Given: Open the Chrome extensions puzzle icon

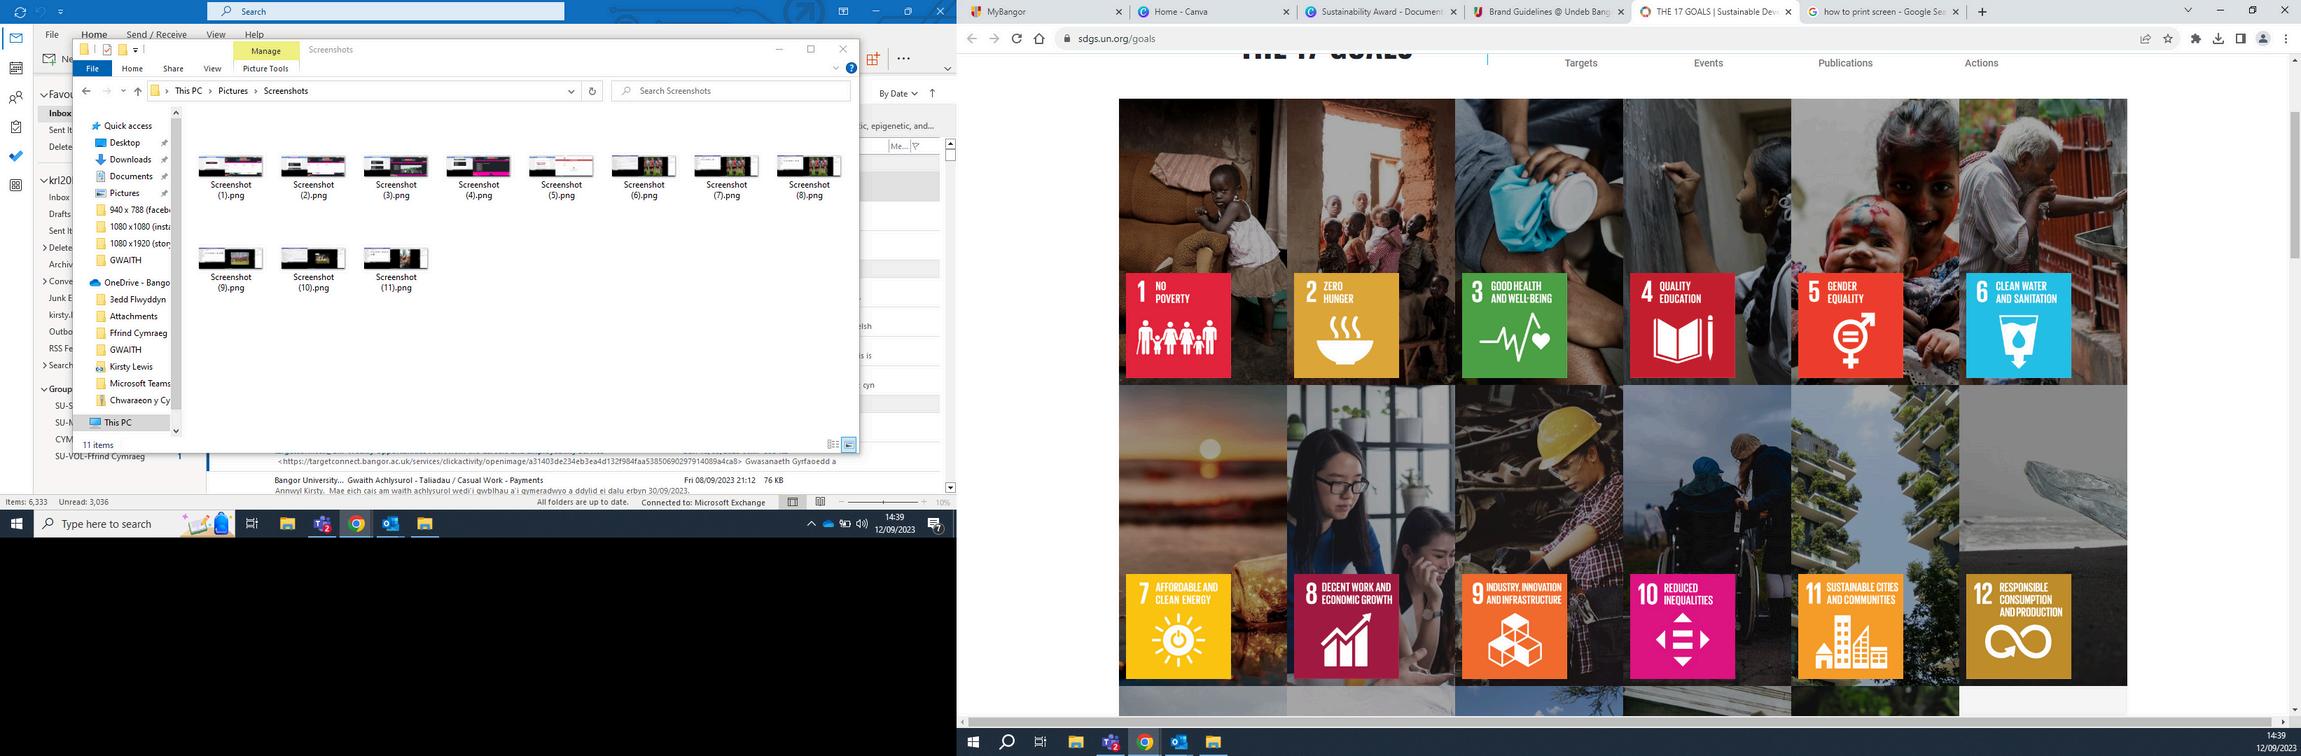Looking at the screenshot, I should pos(2195,39).
